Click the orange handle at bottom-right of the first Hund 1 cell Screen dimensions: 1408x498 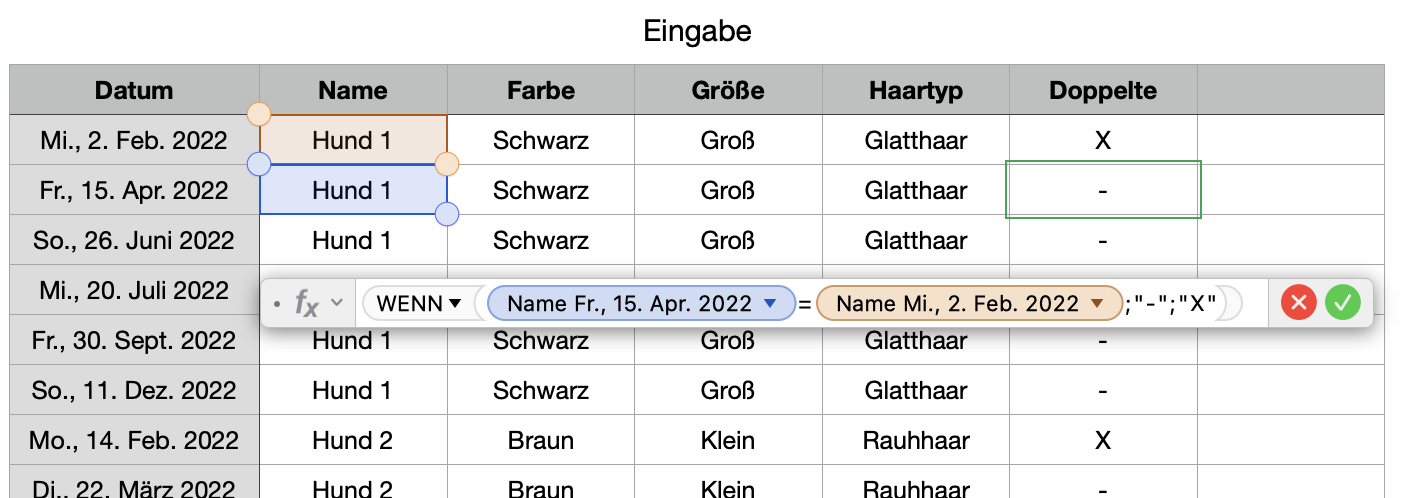[447, 163]
